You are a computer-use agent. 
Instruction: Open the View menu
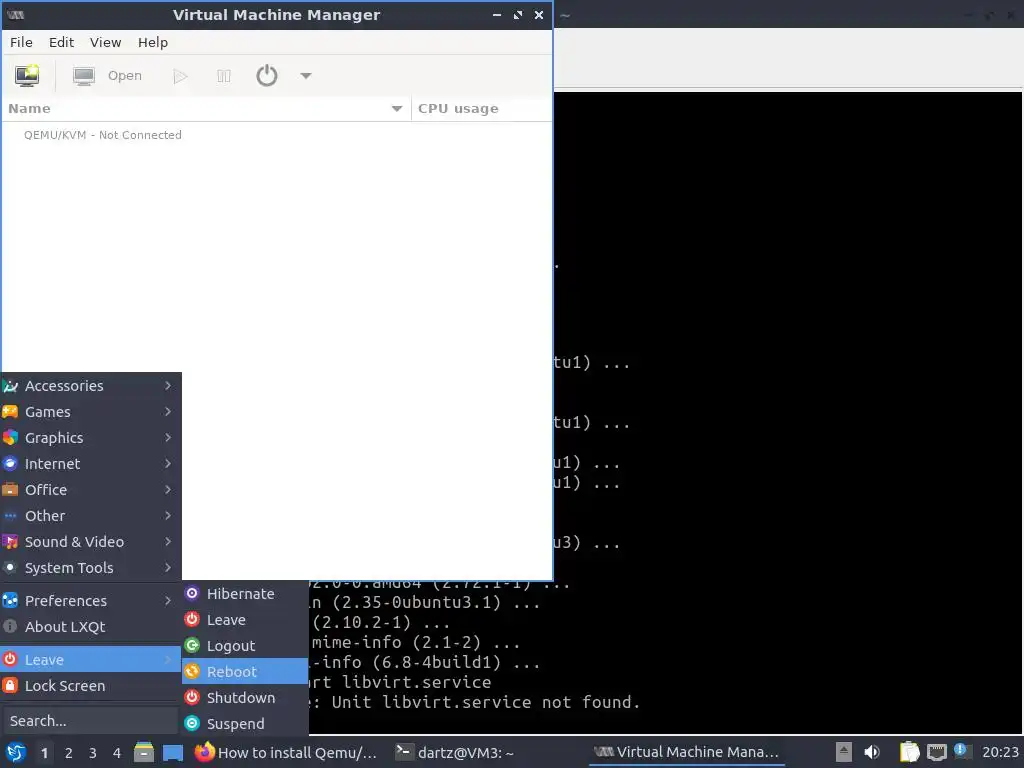[x=105, y=42]
